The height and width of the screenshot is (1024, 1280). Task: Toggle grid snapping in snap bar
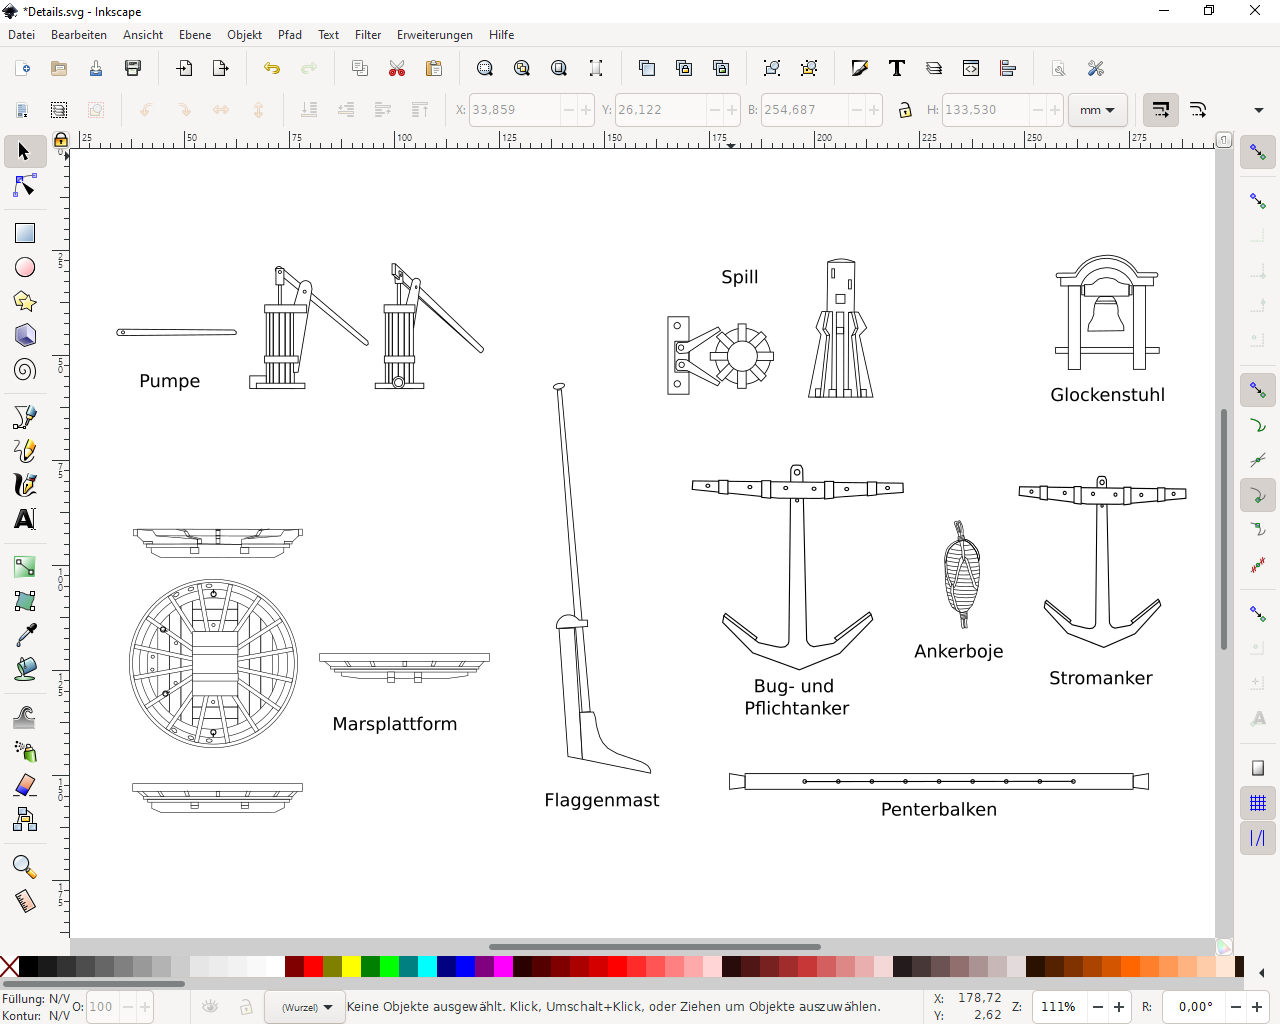click(x=1258, y=803)
